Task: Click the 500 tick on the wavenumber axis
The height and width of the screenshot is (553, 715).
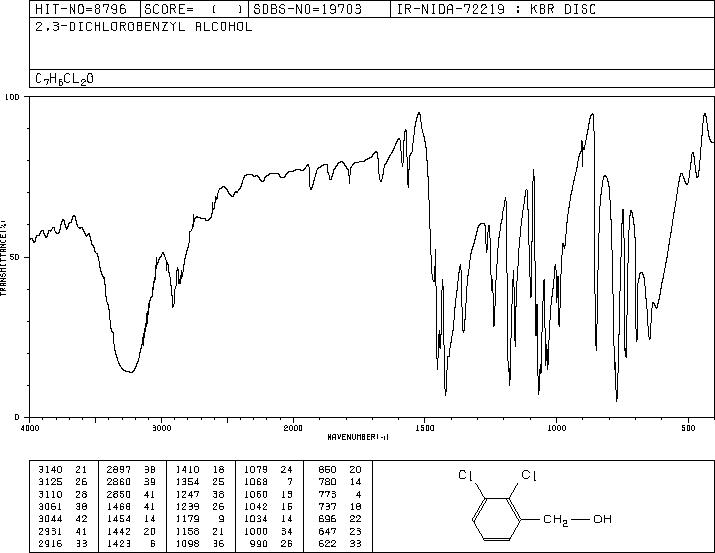Action: tap(689, 428)
